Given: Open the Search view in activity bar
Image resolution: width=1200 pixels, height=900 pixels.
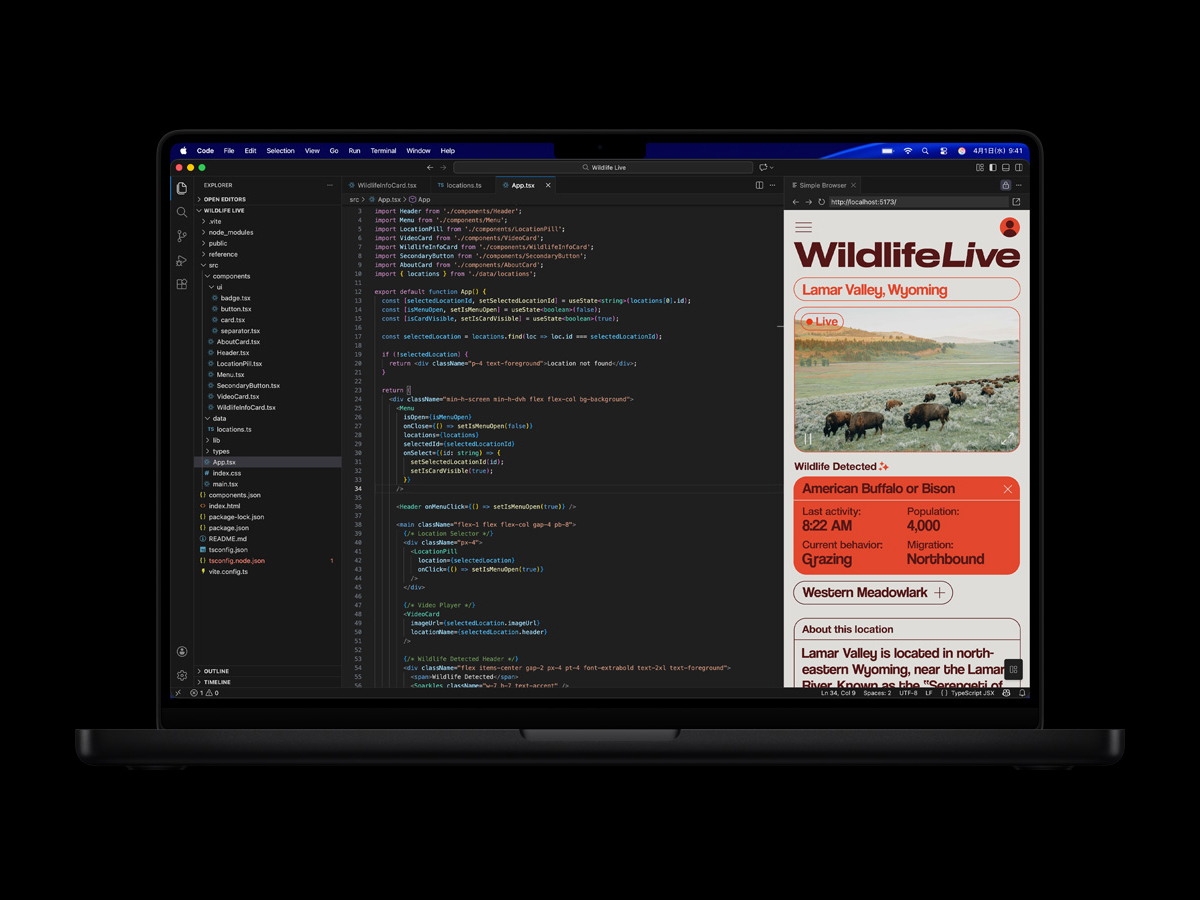Looking at the screenshot, I should click(182, 212).
